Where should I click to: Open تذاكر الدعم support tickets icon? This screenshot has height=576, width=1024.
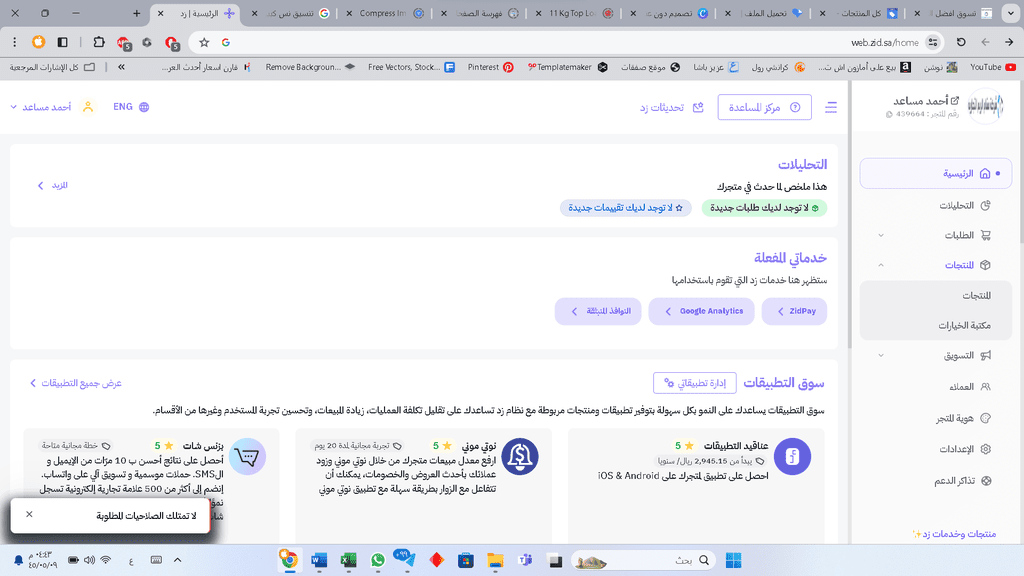click(986, 481)
